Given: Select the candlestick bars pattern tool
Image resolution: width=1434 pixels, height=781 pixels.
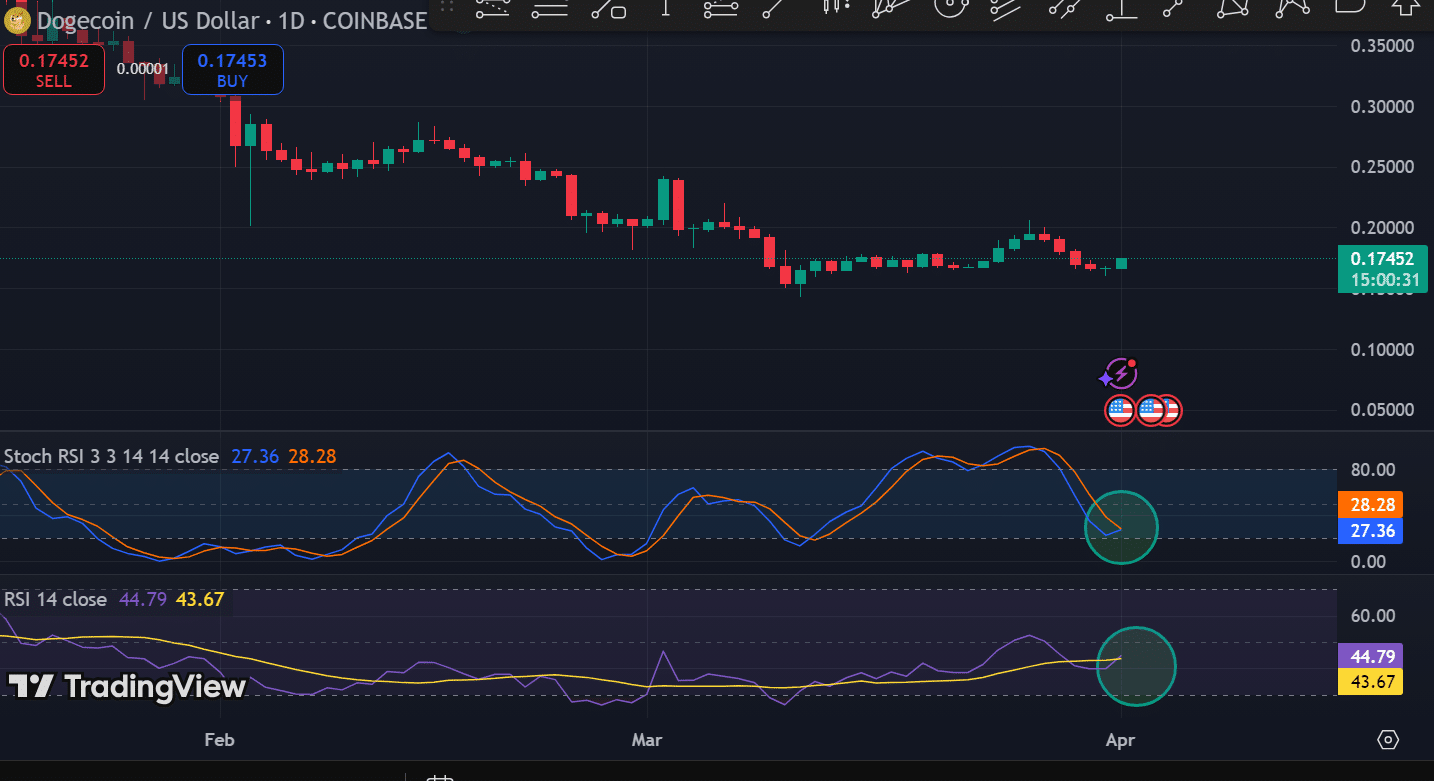Looking at the screenshot, I should point(834,8).
